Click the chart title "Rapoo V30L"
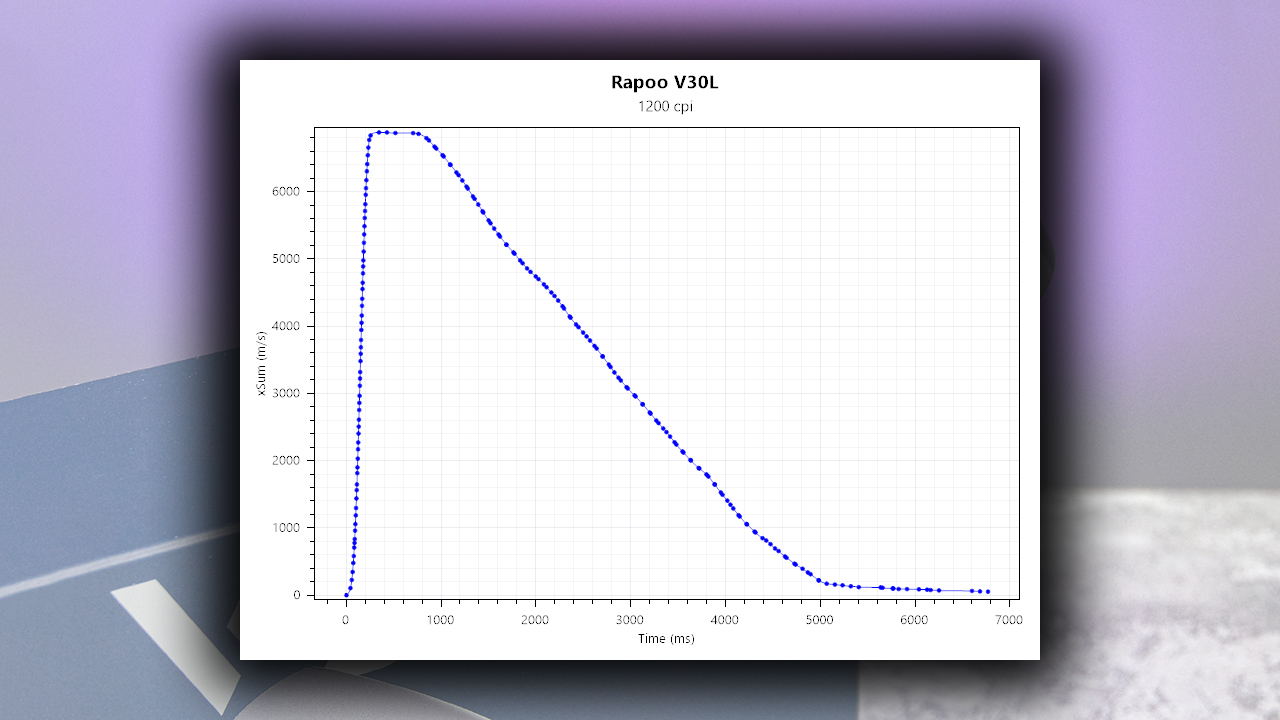Screen dimensions: 1280x720 665,83
